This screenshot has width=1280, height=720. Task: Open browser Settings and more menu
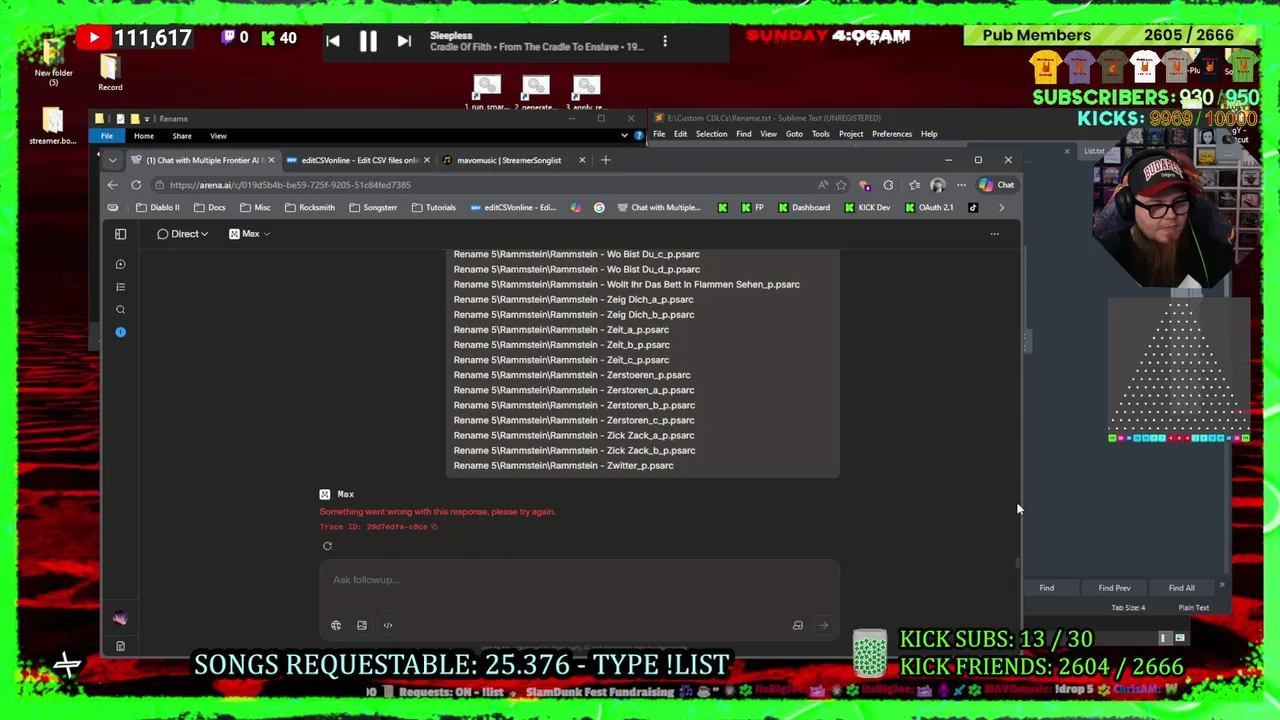tap(961, 185)
